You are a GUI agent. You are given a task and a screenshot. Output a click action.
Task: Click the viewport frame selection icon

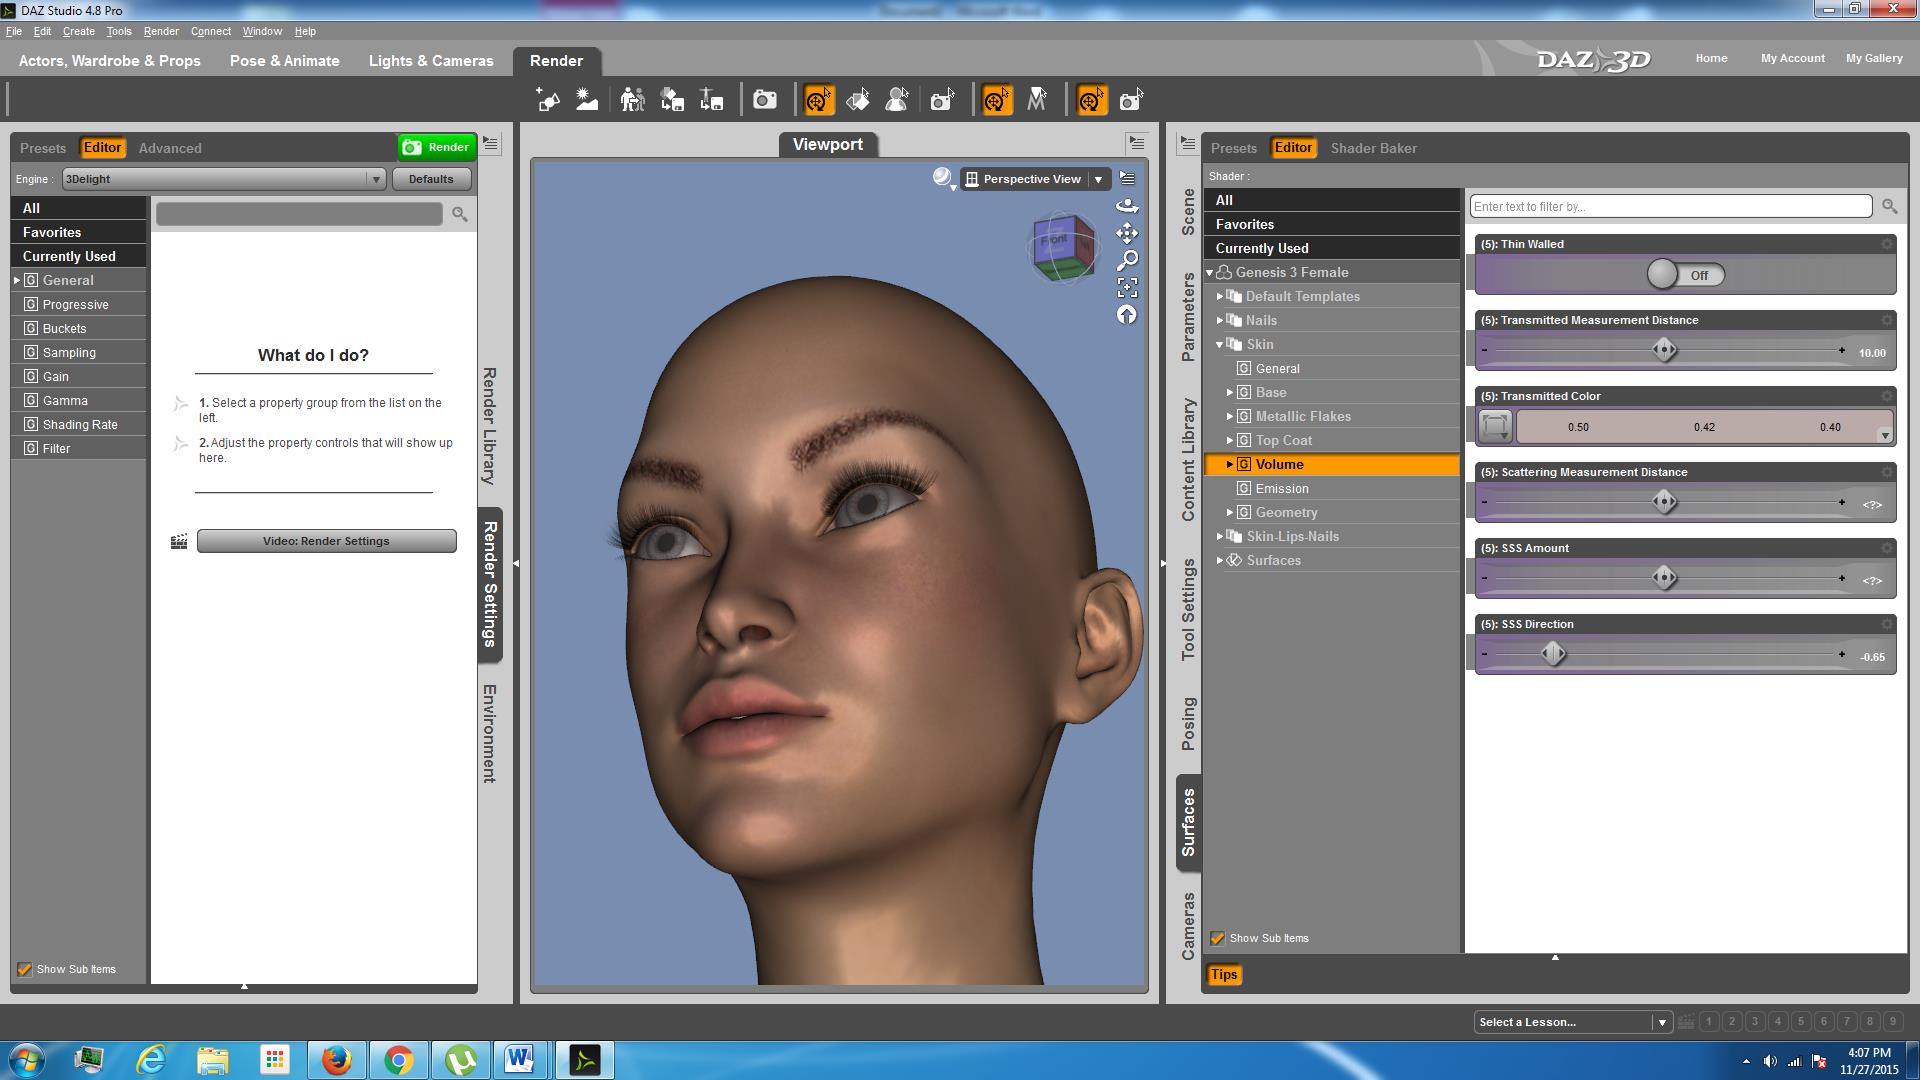point(1127,288)
